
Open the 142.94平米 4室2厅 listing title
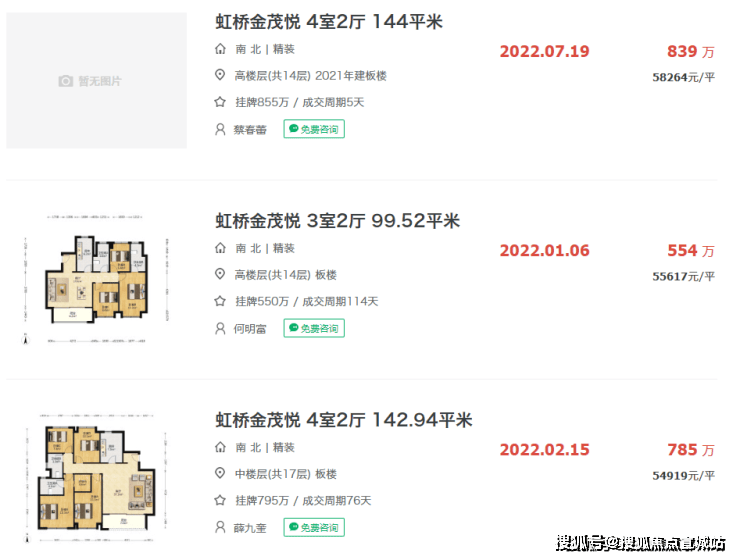[x=344, y=420]
